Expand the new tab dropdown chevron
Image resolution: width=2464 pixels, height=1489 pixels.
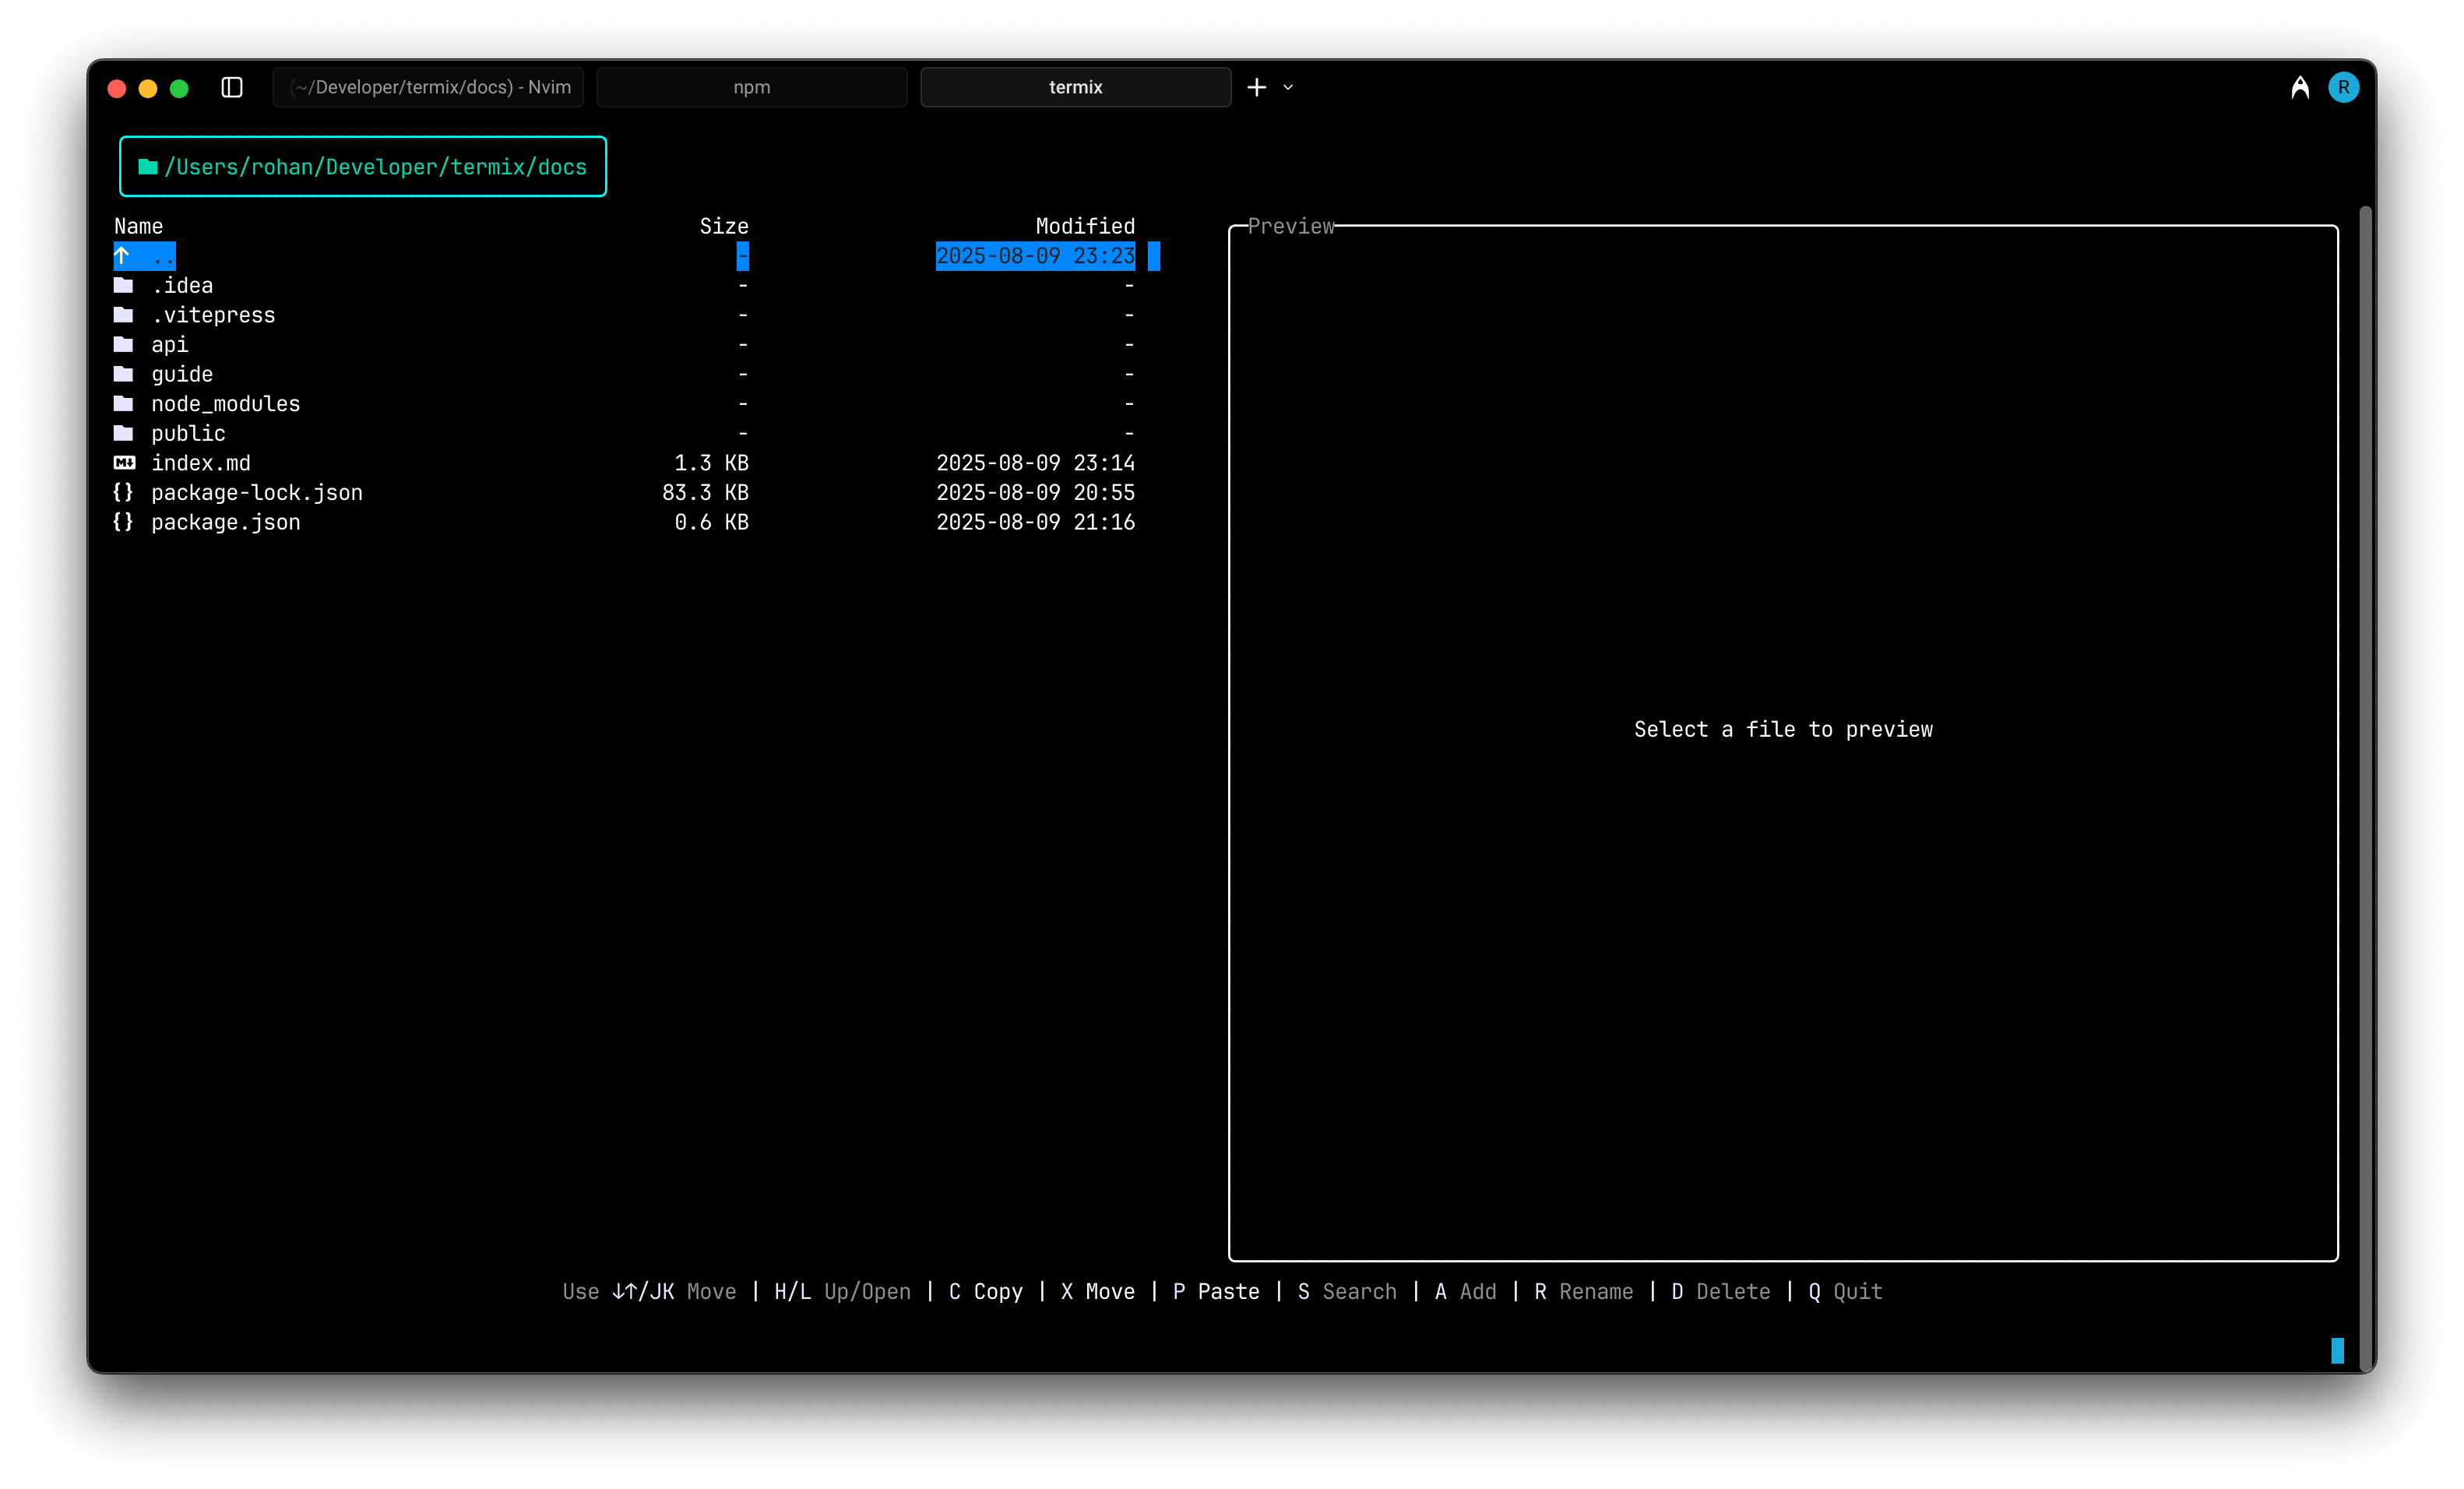[x=1288, y=87]
